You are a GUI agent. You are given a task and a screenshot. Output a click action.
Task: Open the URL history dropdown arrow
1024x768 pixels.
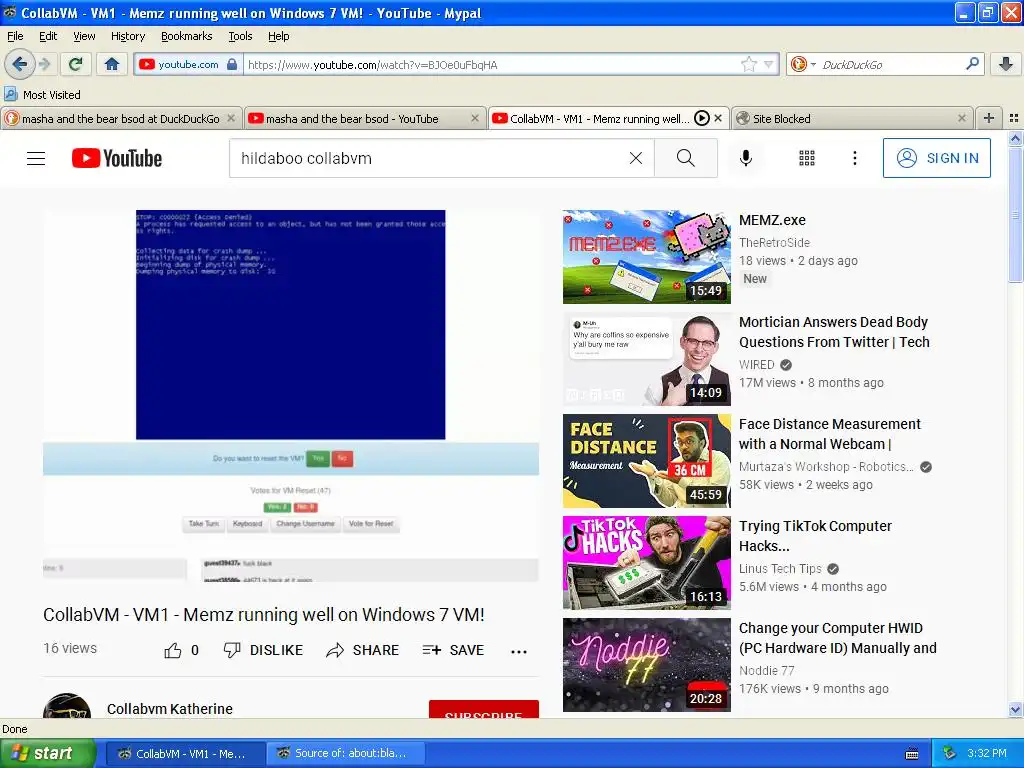tap(769, 64)
